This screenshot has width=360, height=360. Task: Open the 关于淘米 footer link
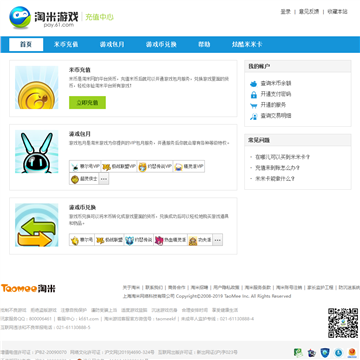point(131,288)
